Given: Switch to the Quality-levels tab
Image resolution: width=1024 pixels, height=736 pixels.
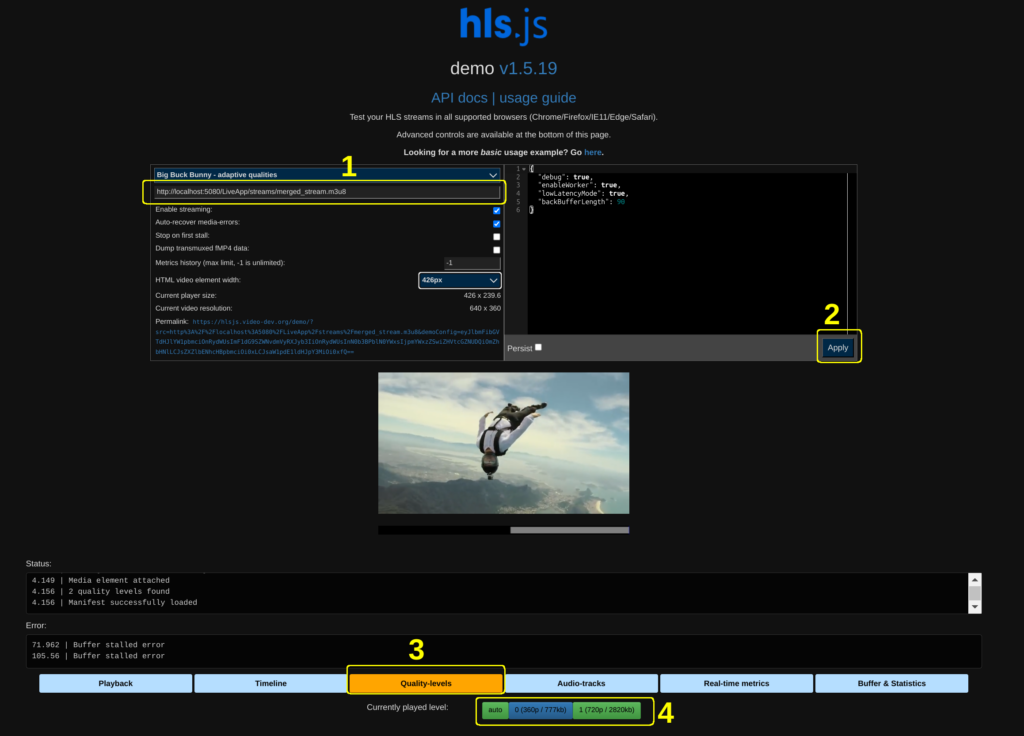Looking at the screenshot, I should [x=426, y=683].
